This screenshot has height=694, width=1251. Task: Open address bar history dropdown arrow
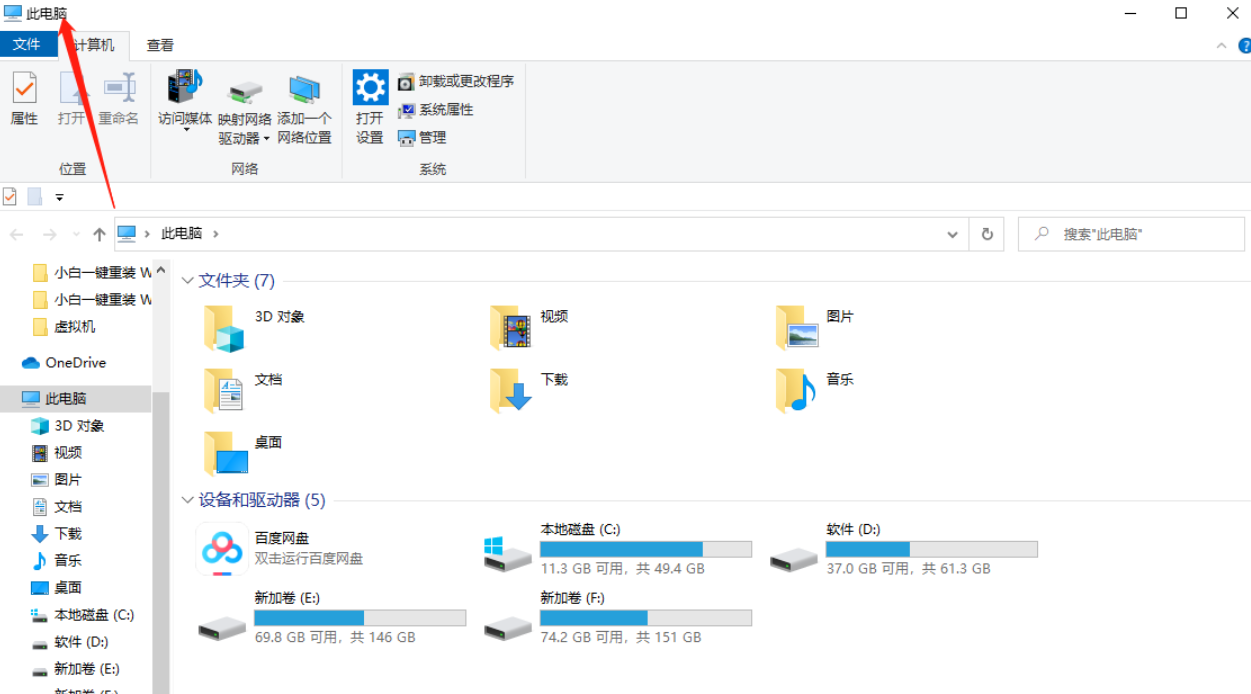pos(953,234)
